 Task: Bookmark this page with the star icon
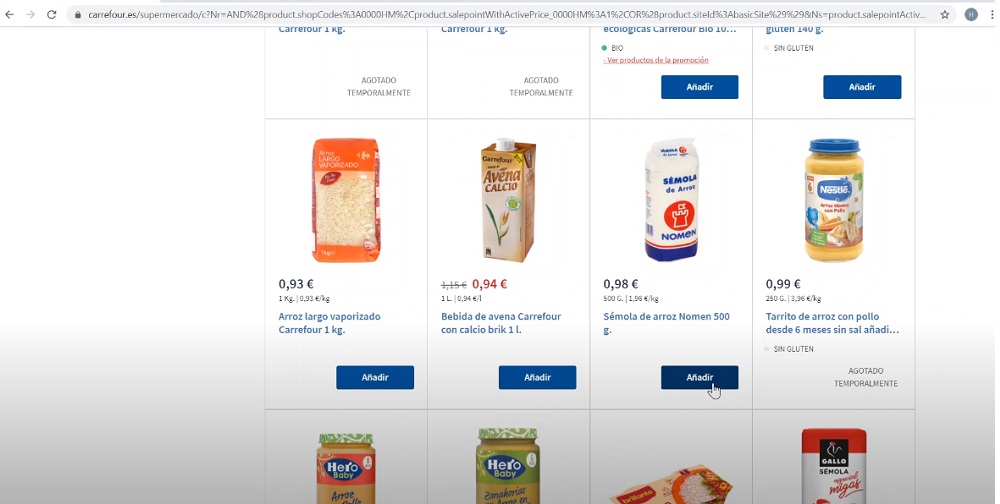coord(945,15)
